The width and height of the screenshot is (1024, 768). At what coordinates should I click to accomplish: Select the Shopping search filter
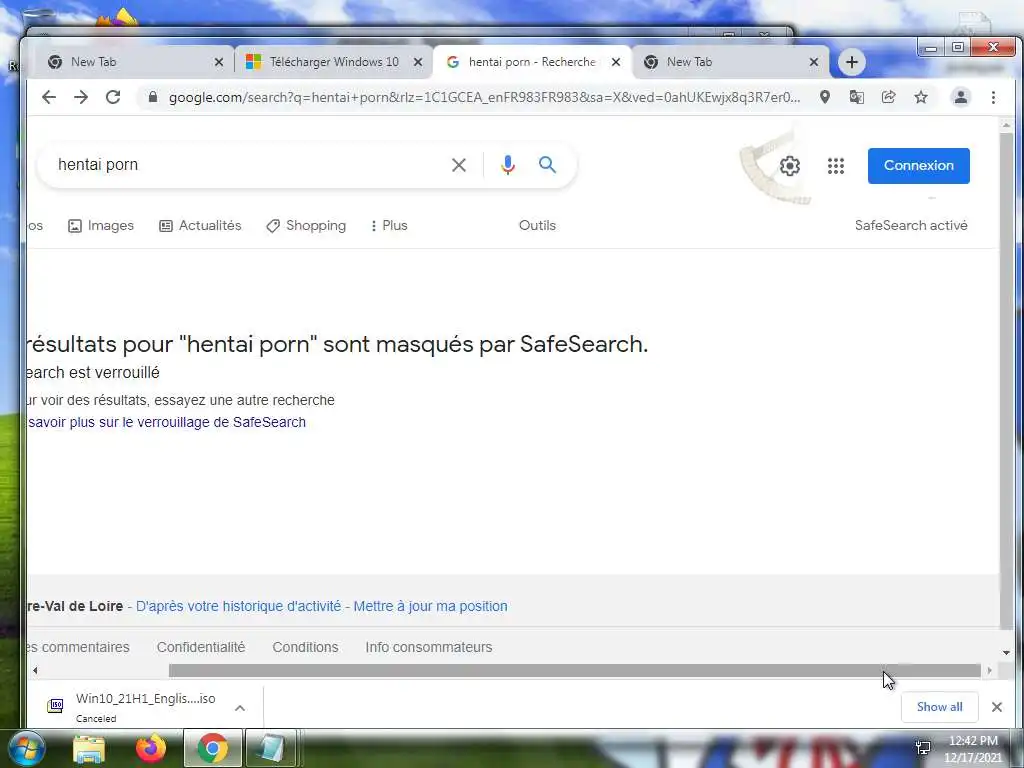pyautogui.click(x=306, y=225)
